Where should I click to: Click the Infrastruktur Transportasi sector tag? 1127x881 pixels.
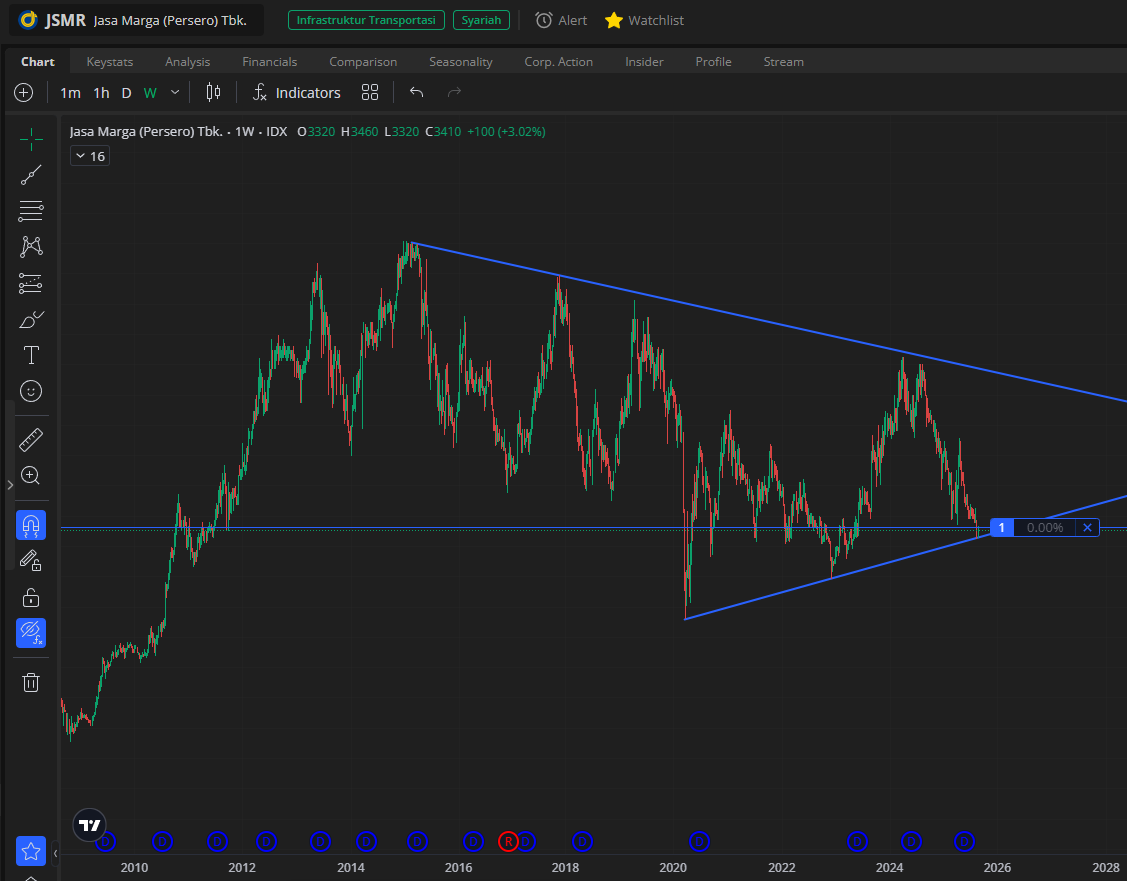pyautogui.click(x=366, y=20)
